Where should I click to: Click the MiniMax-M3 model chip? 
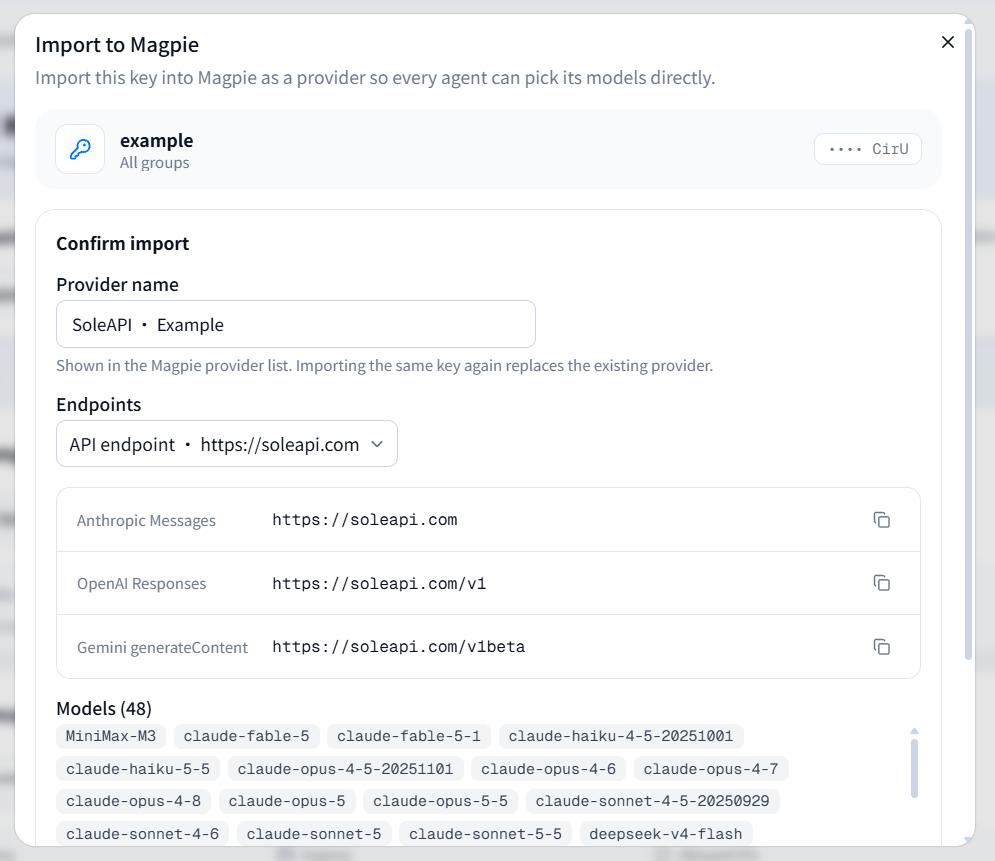coord(111,736)
